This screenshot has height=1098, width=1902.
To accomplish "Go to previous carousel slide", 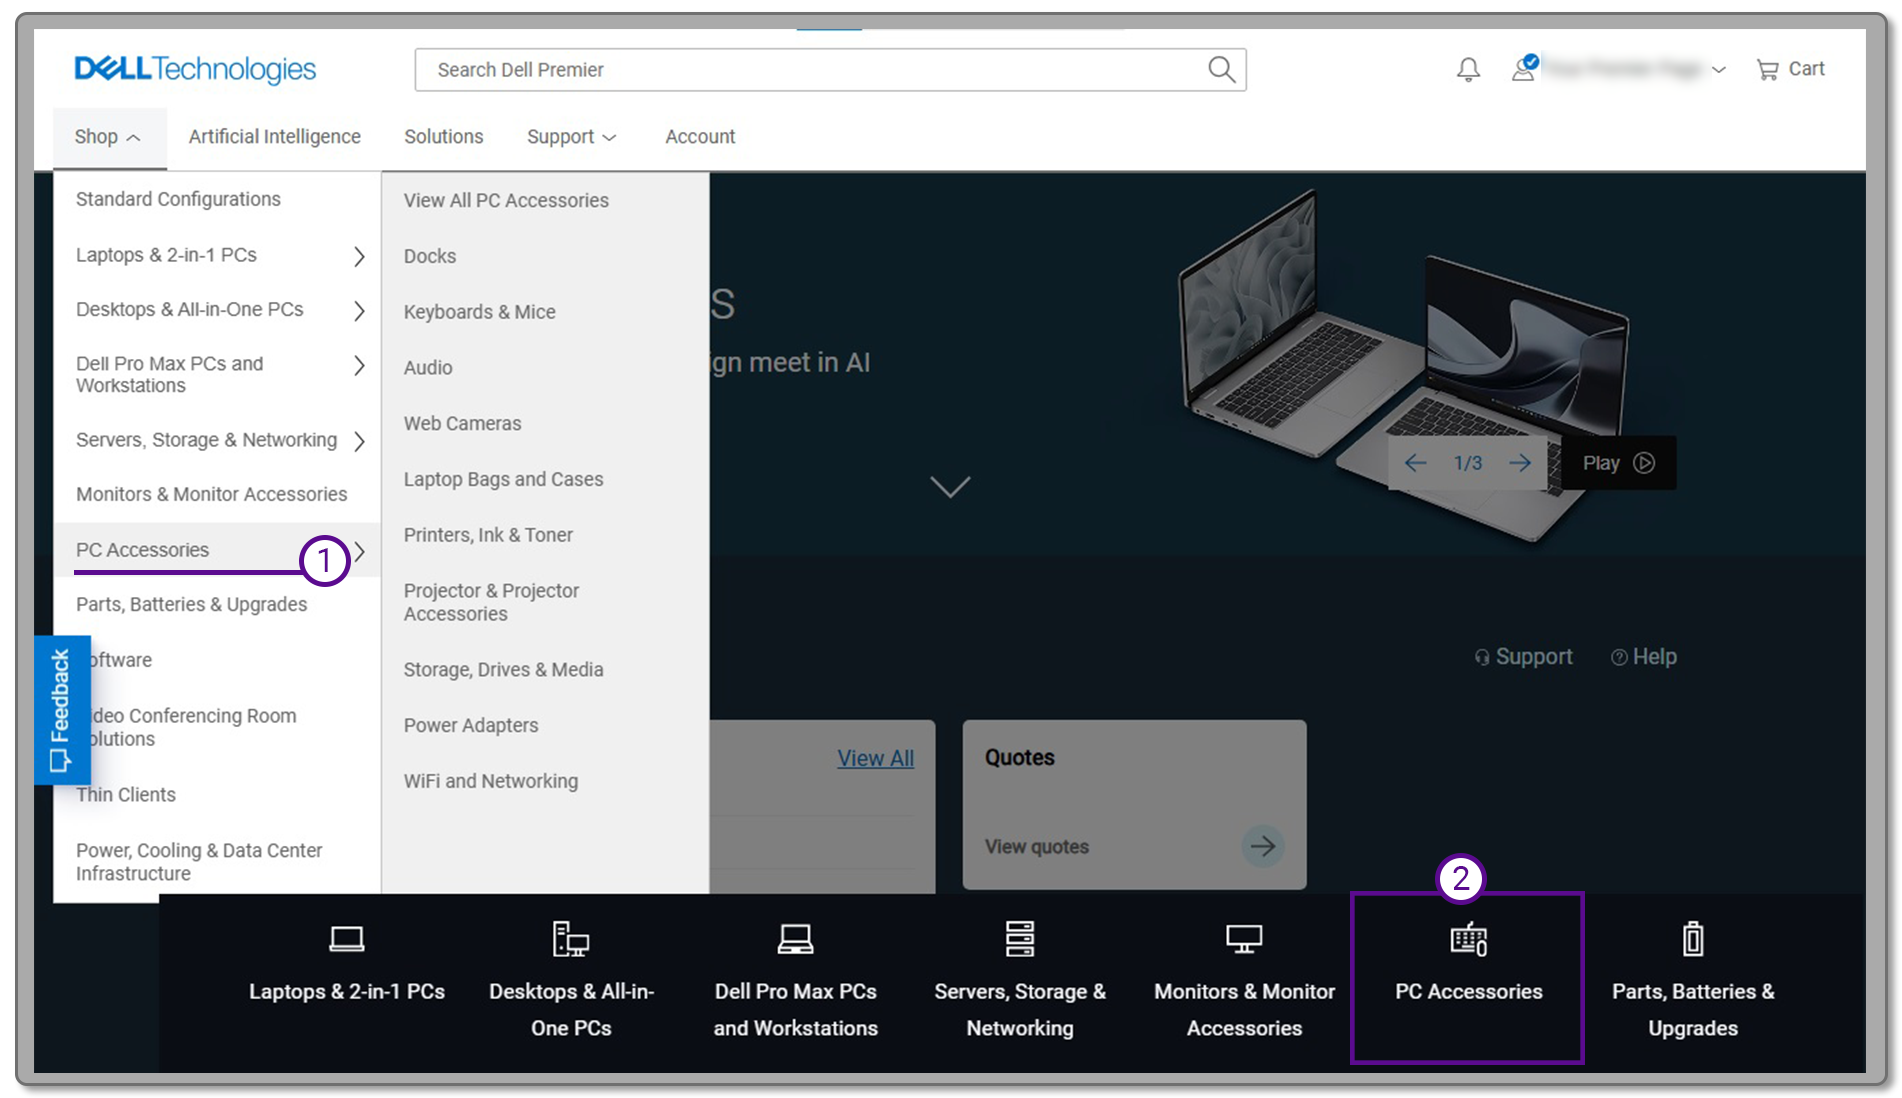I will [x=1415, y=463].
